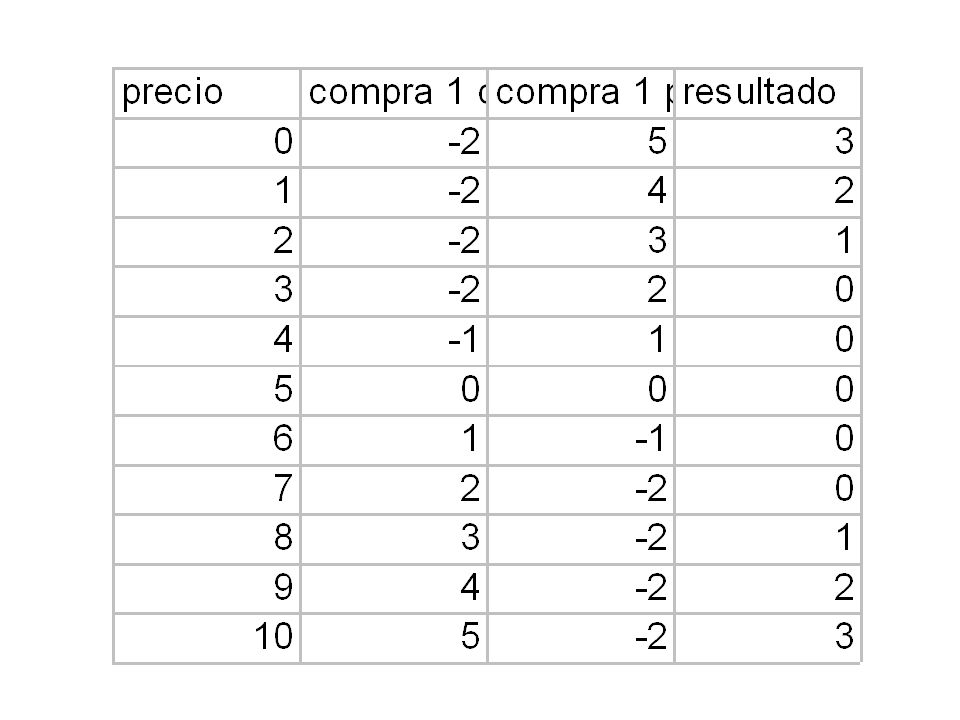Viewport: 960px width, 720px height.
Task: Select the truncated 'compra 1 c' header cell
Action: pyautogui.click(x=394, y=93)
